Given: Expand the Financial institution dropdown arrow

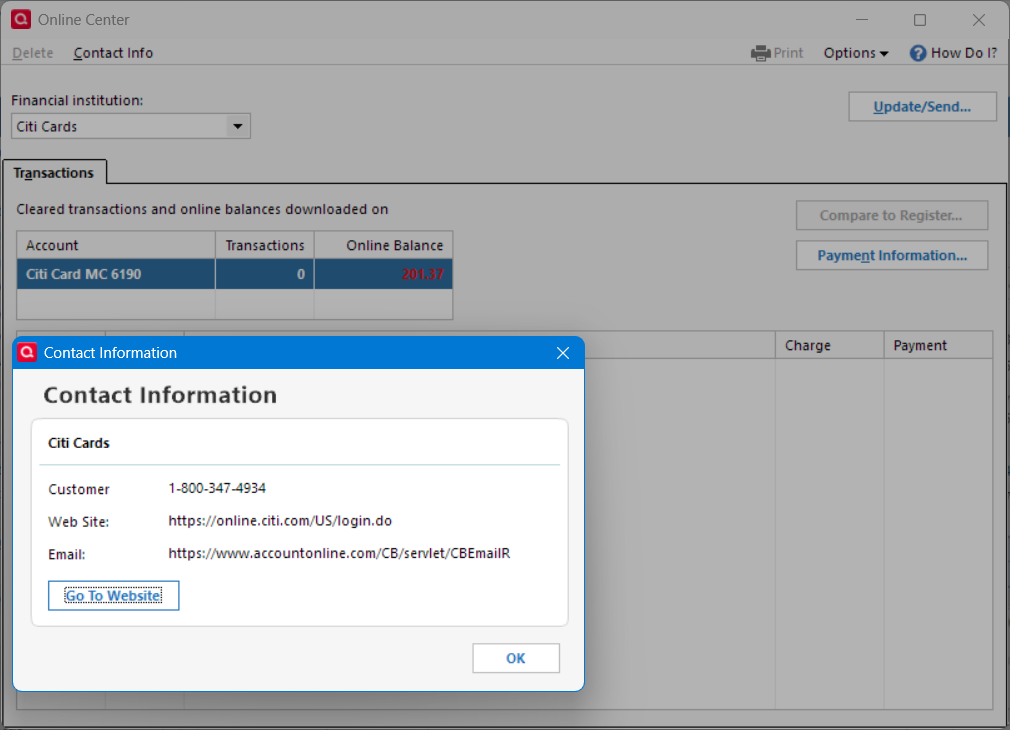Looking at the screenshot, I should 238,126.
